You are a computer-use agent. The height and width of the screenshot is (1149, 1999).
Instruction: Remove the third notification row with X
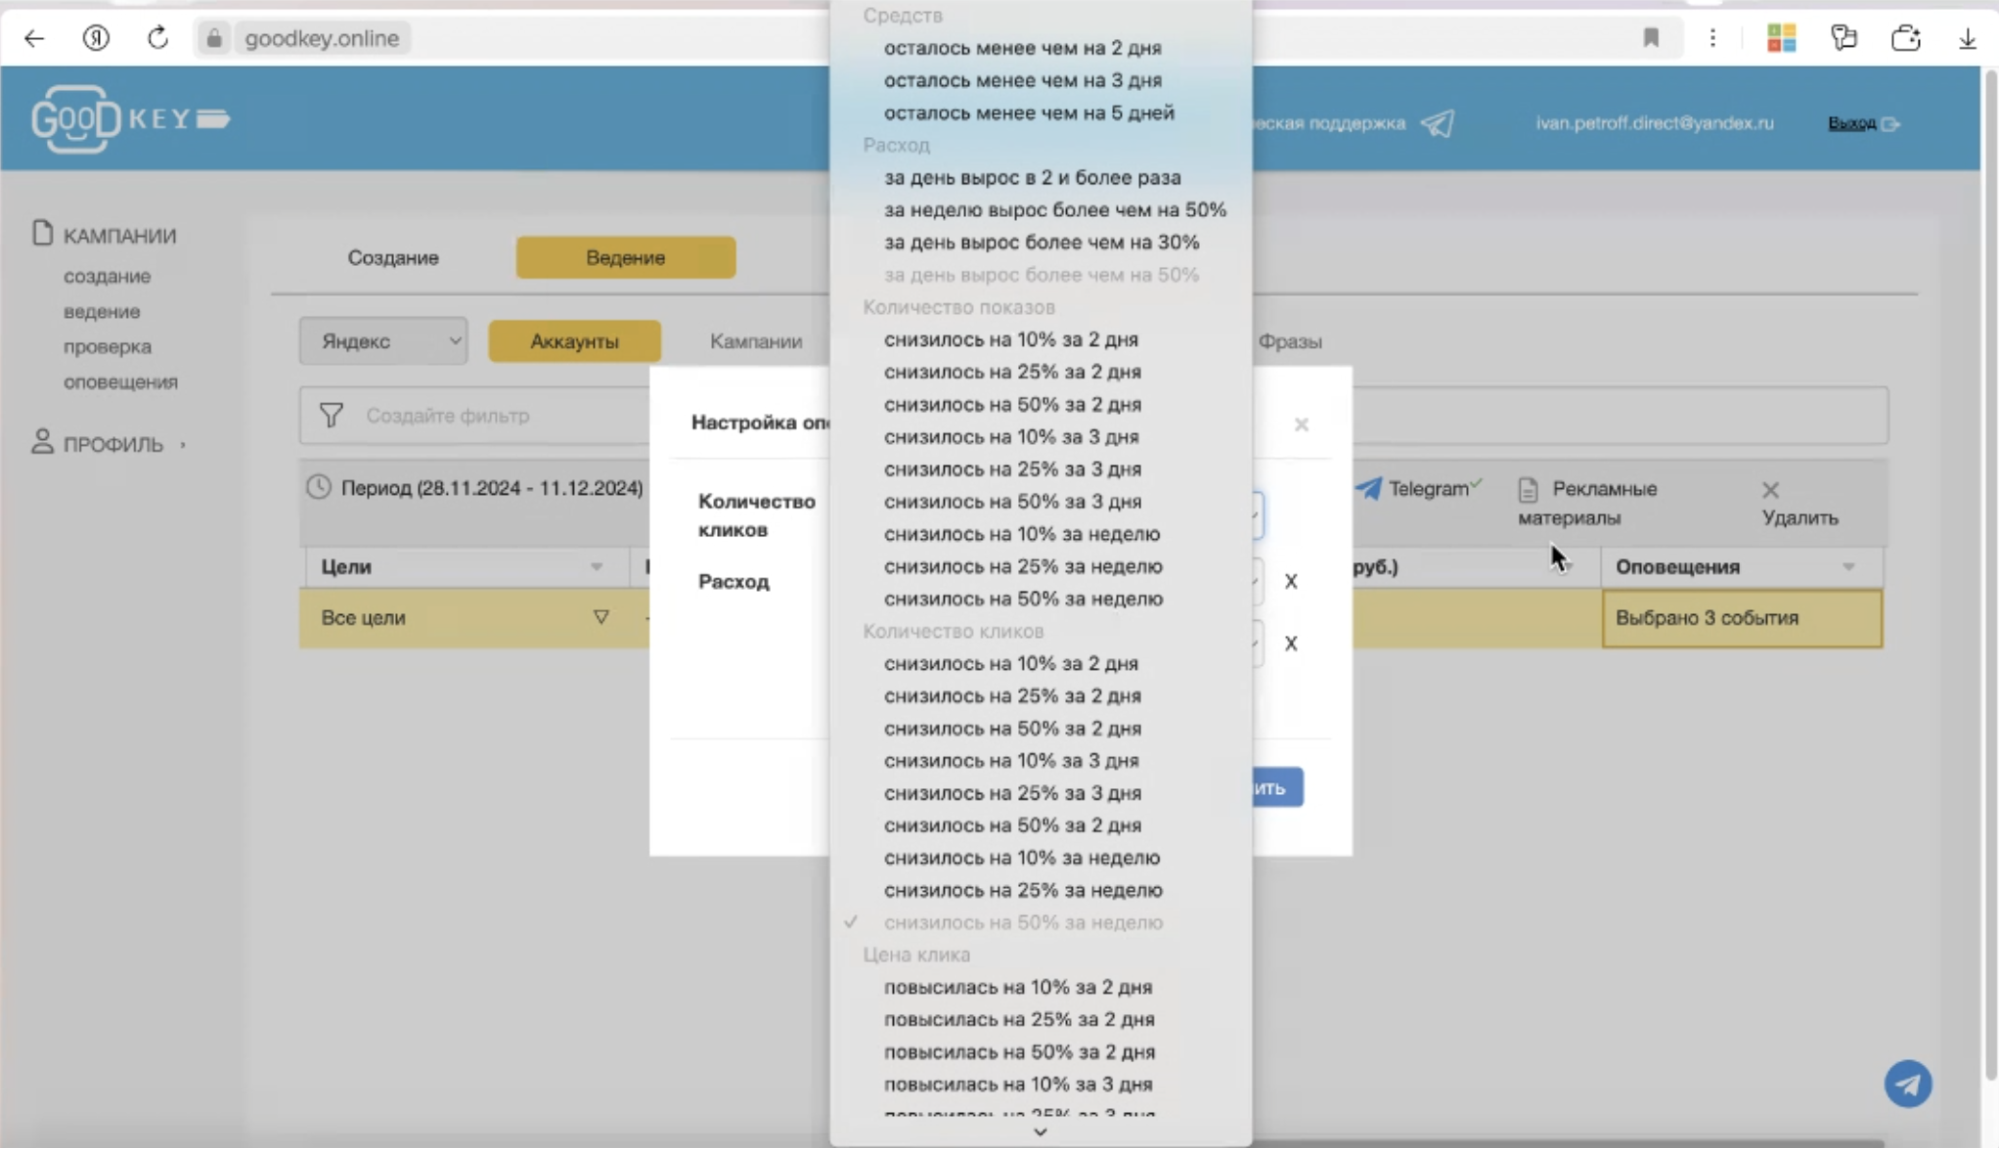click(1291, 643)
